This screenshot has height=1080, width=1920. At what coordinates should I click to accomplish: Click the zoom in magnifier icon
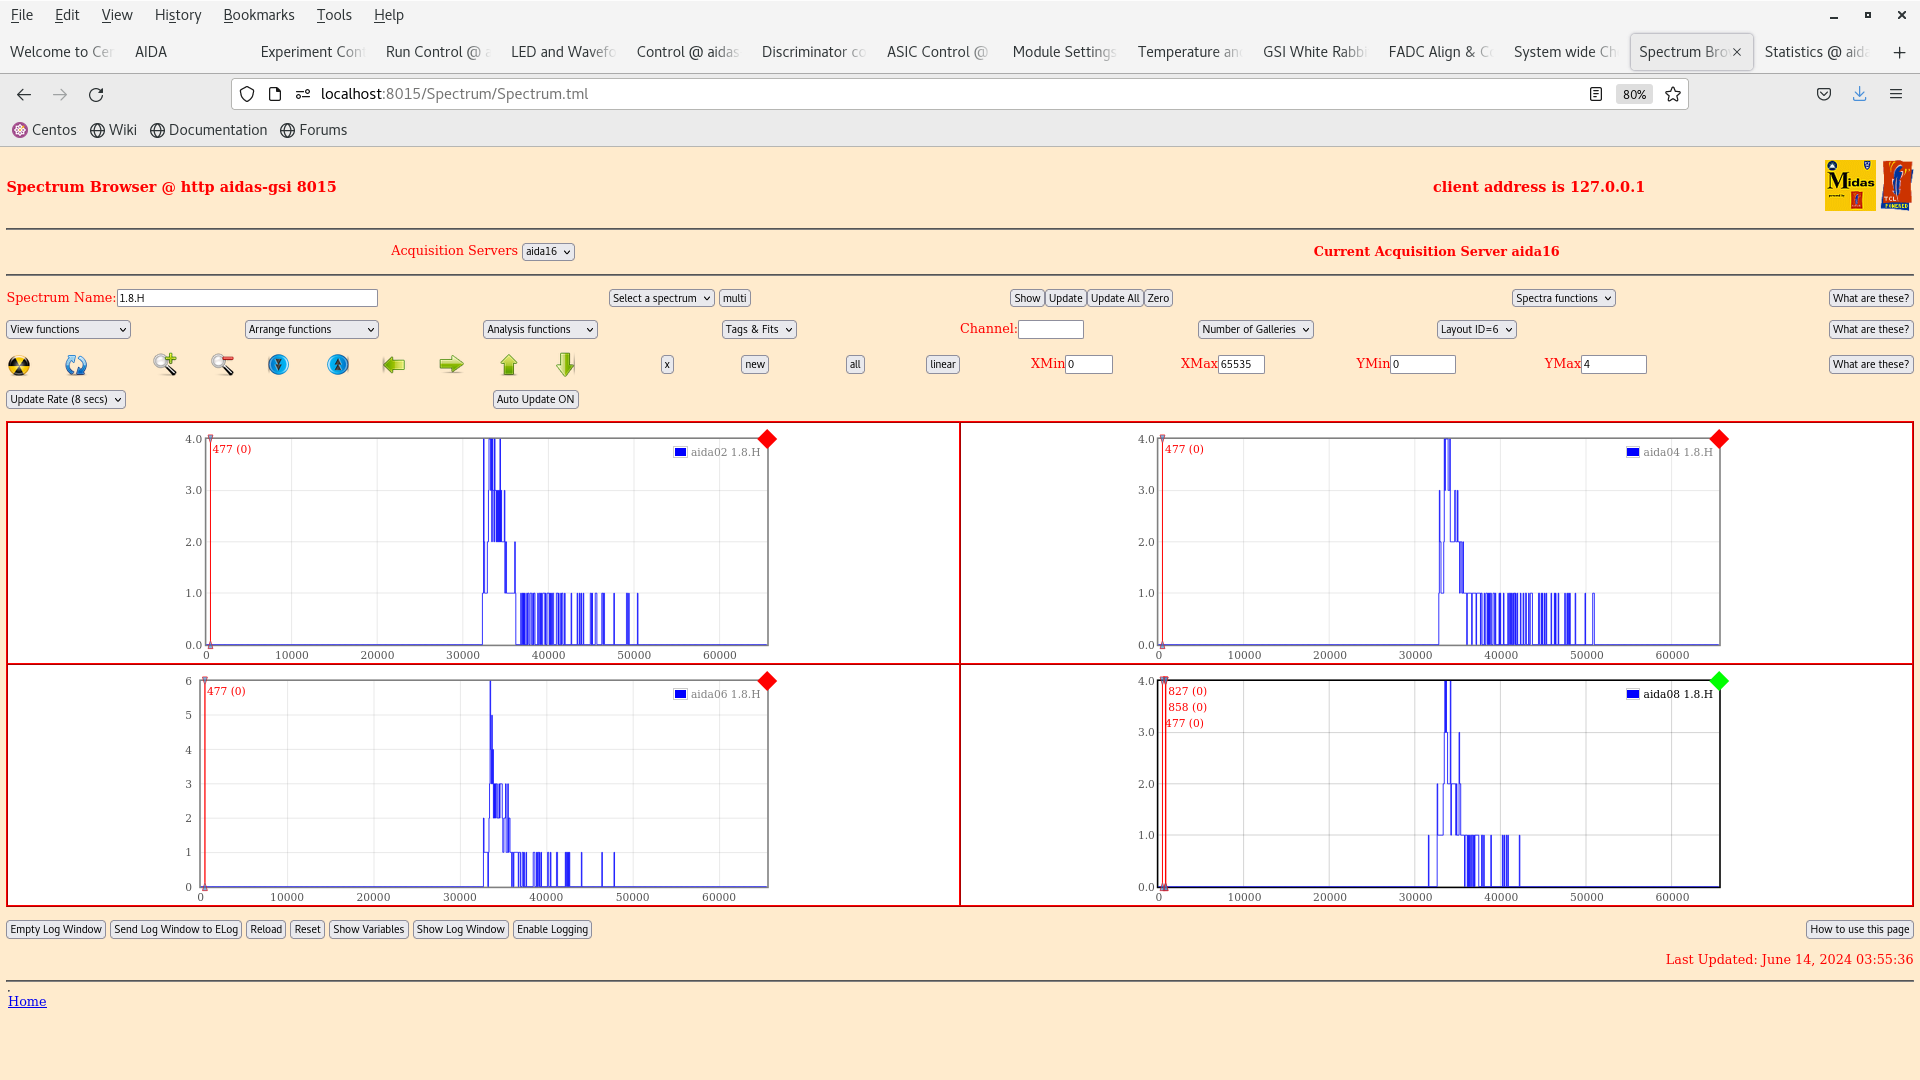165,365
